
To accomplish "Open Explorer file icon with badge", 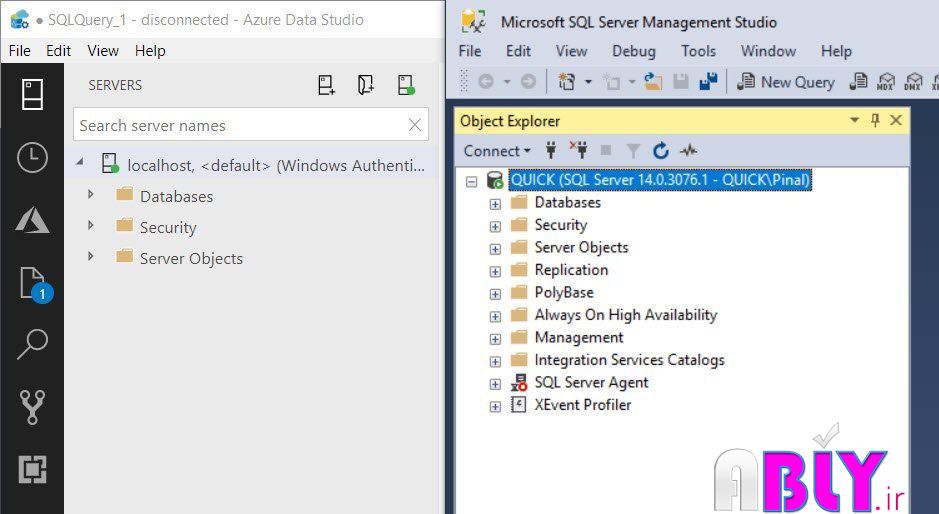I will pyautogui.click(x=35, y=284).
